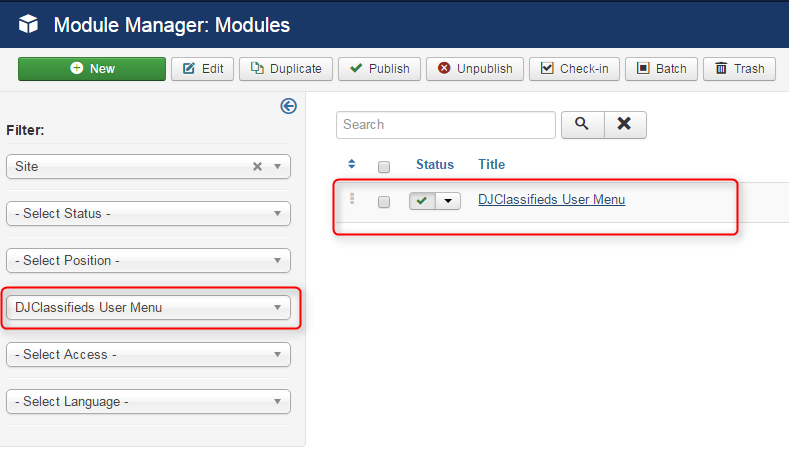Click into the Search input field
This screenshot has width=789, height=458.
click(x=445, y=125)
